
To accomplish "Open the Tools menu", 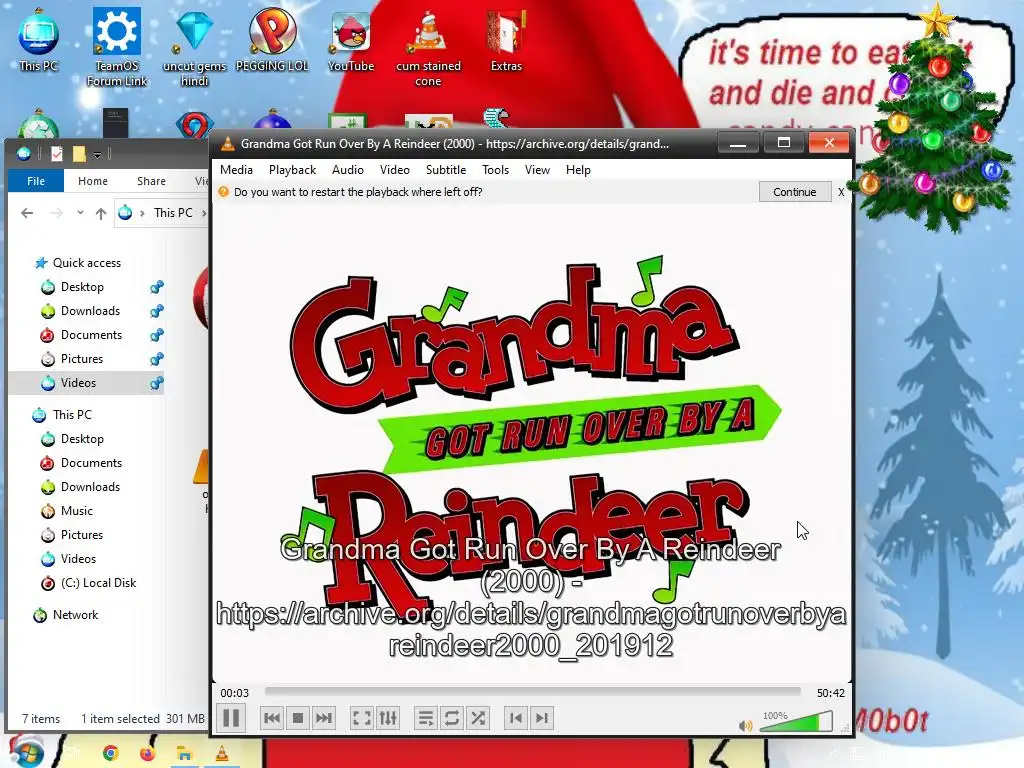I will pyautogui.click(x=496, y=170).
